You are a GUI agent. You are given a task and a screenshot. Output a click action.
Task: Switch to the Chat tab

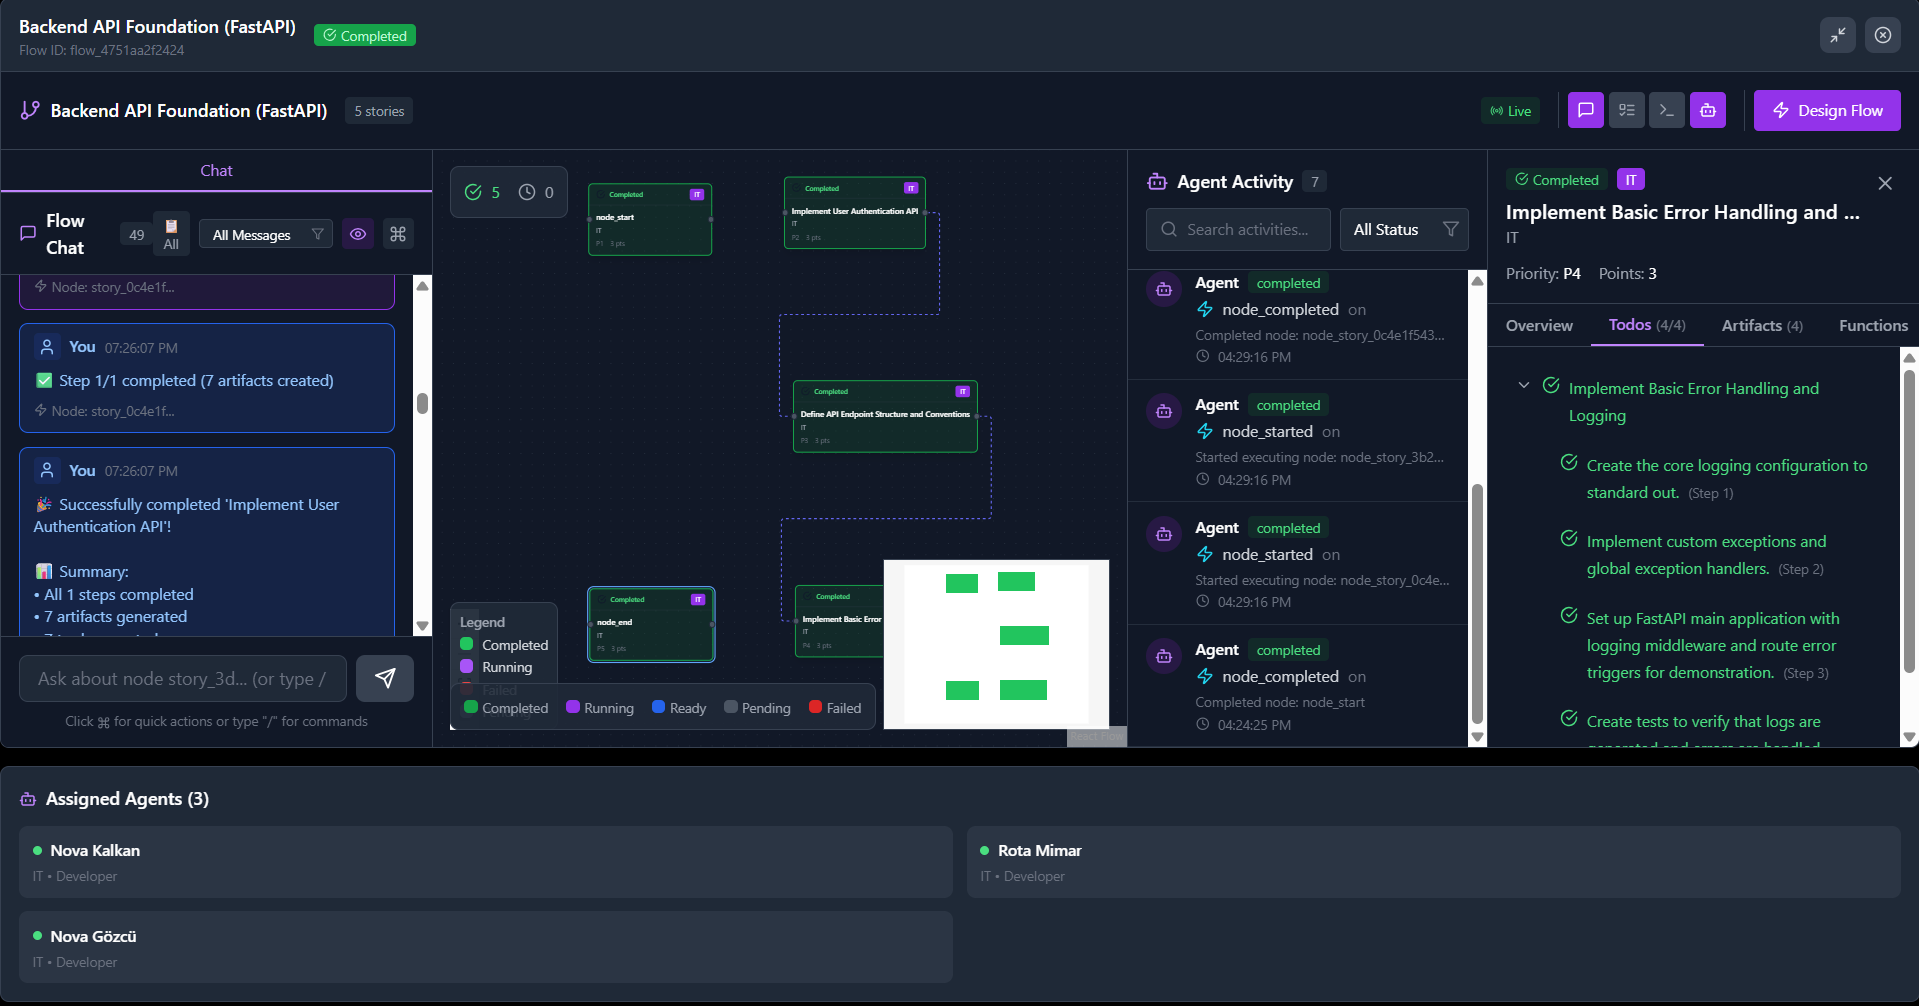(x=216, y=171)
